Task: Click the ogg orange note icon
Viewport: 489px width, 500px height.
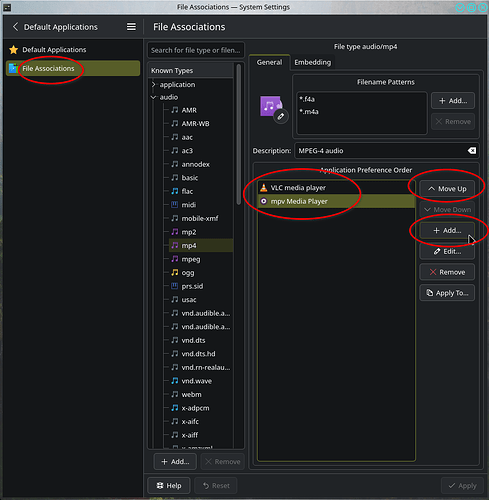Action: point(175,272)
